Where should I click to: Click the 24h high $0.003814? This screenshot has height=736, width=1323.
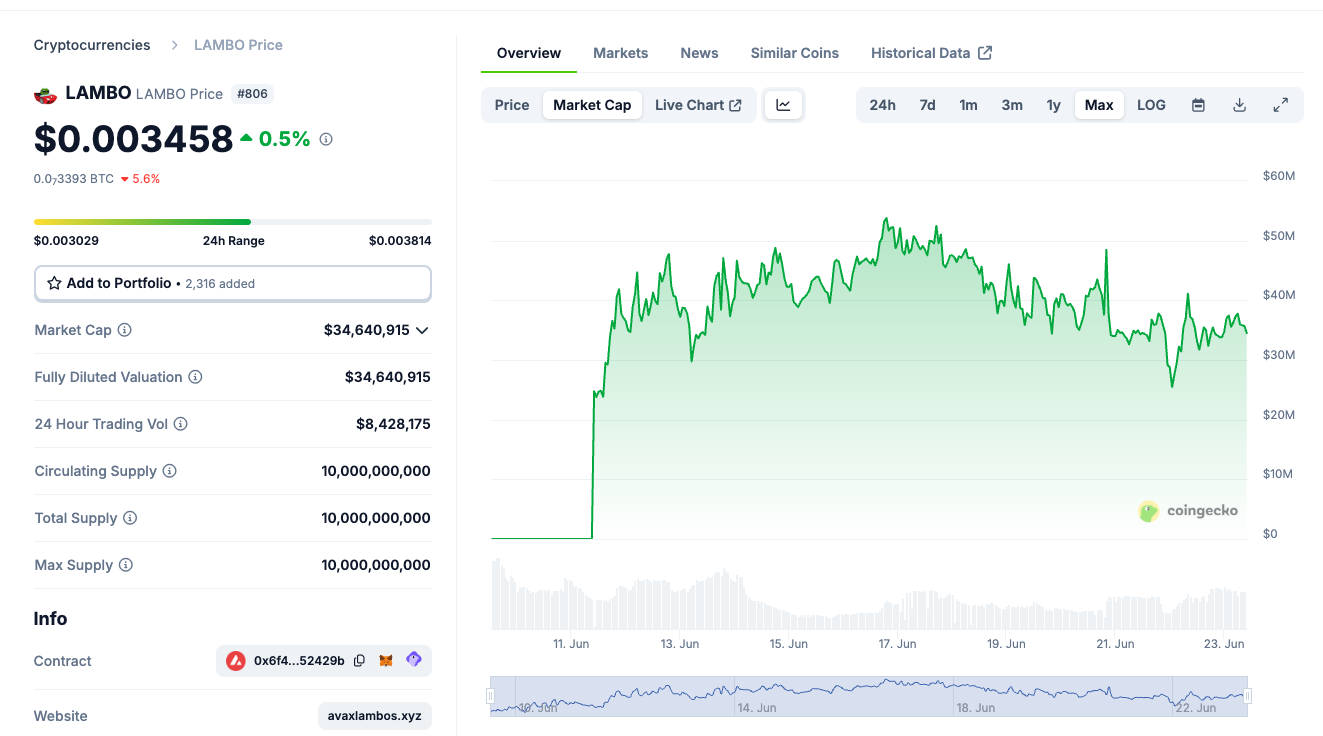(x=400, y=241)
